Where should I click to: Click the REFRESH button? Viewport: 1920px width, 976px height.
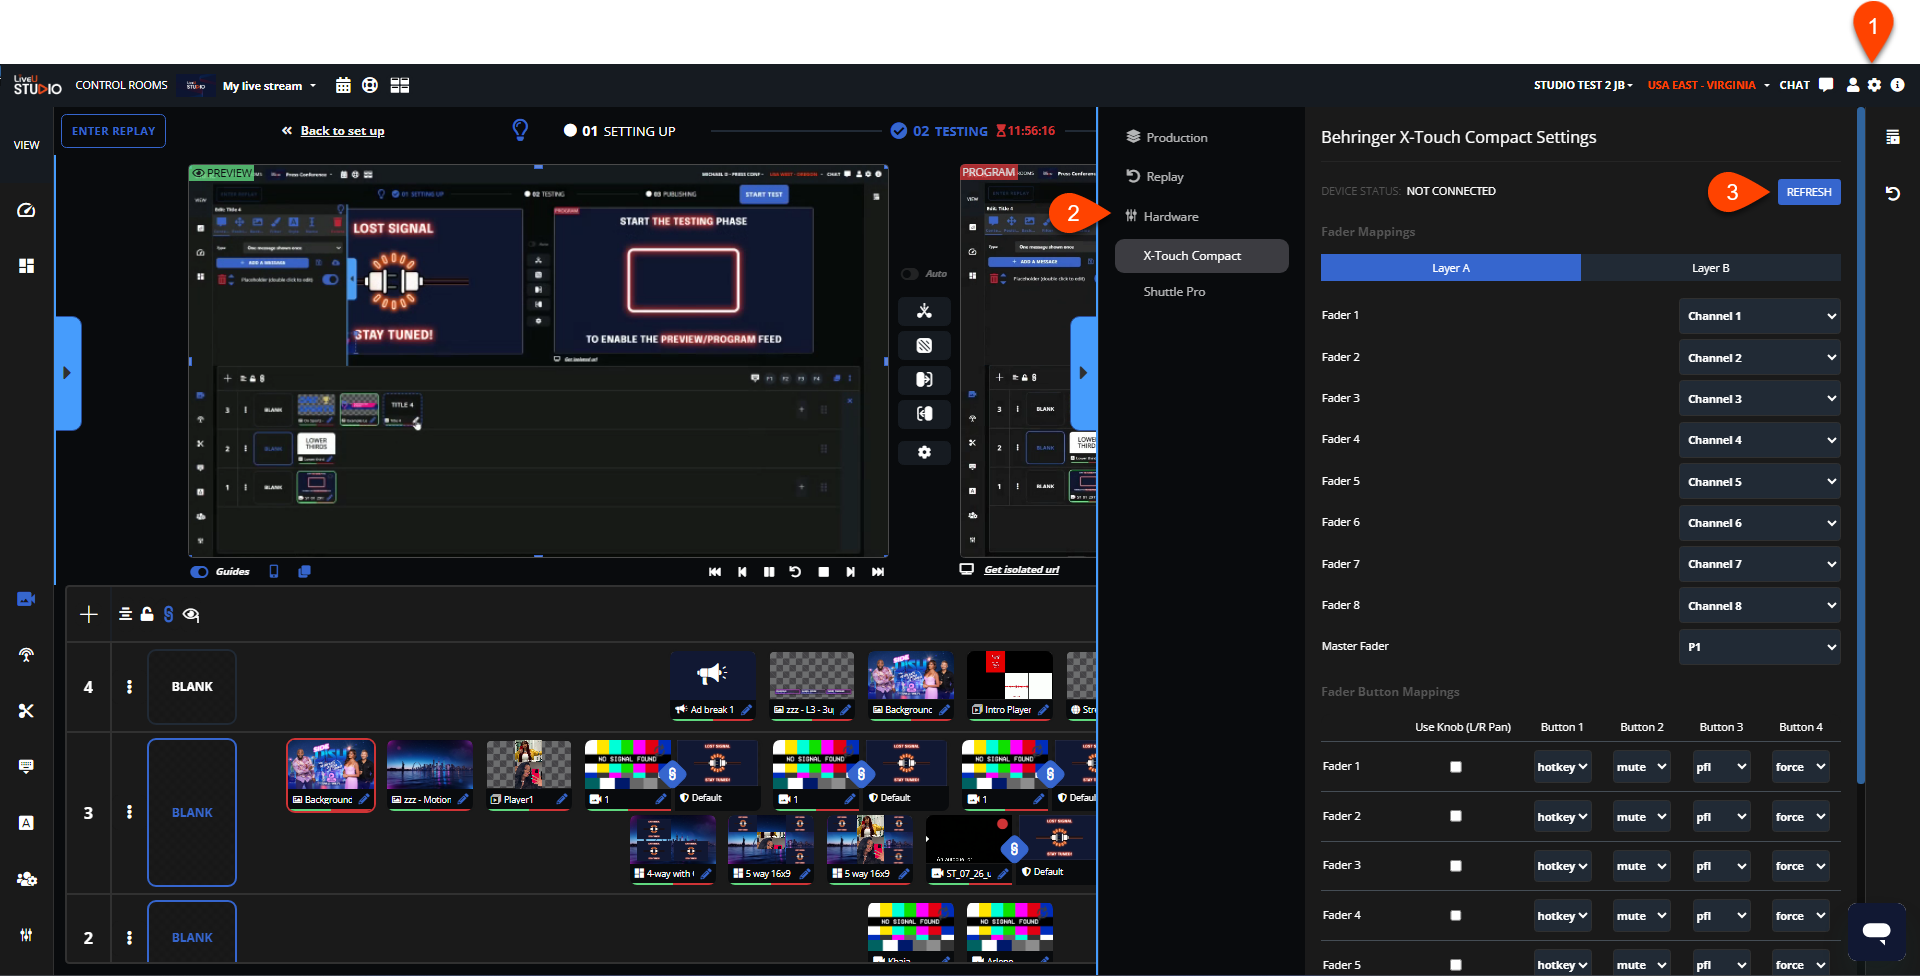(1808, 192)
